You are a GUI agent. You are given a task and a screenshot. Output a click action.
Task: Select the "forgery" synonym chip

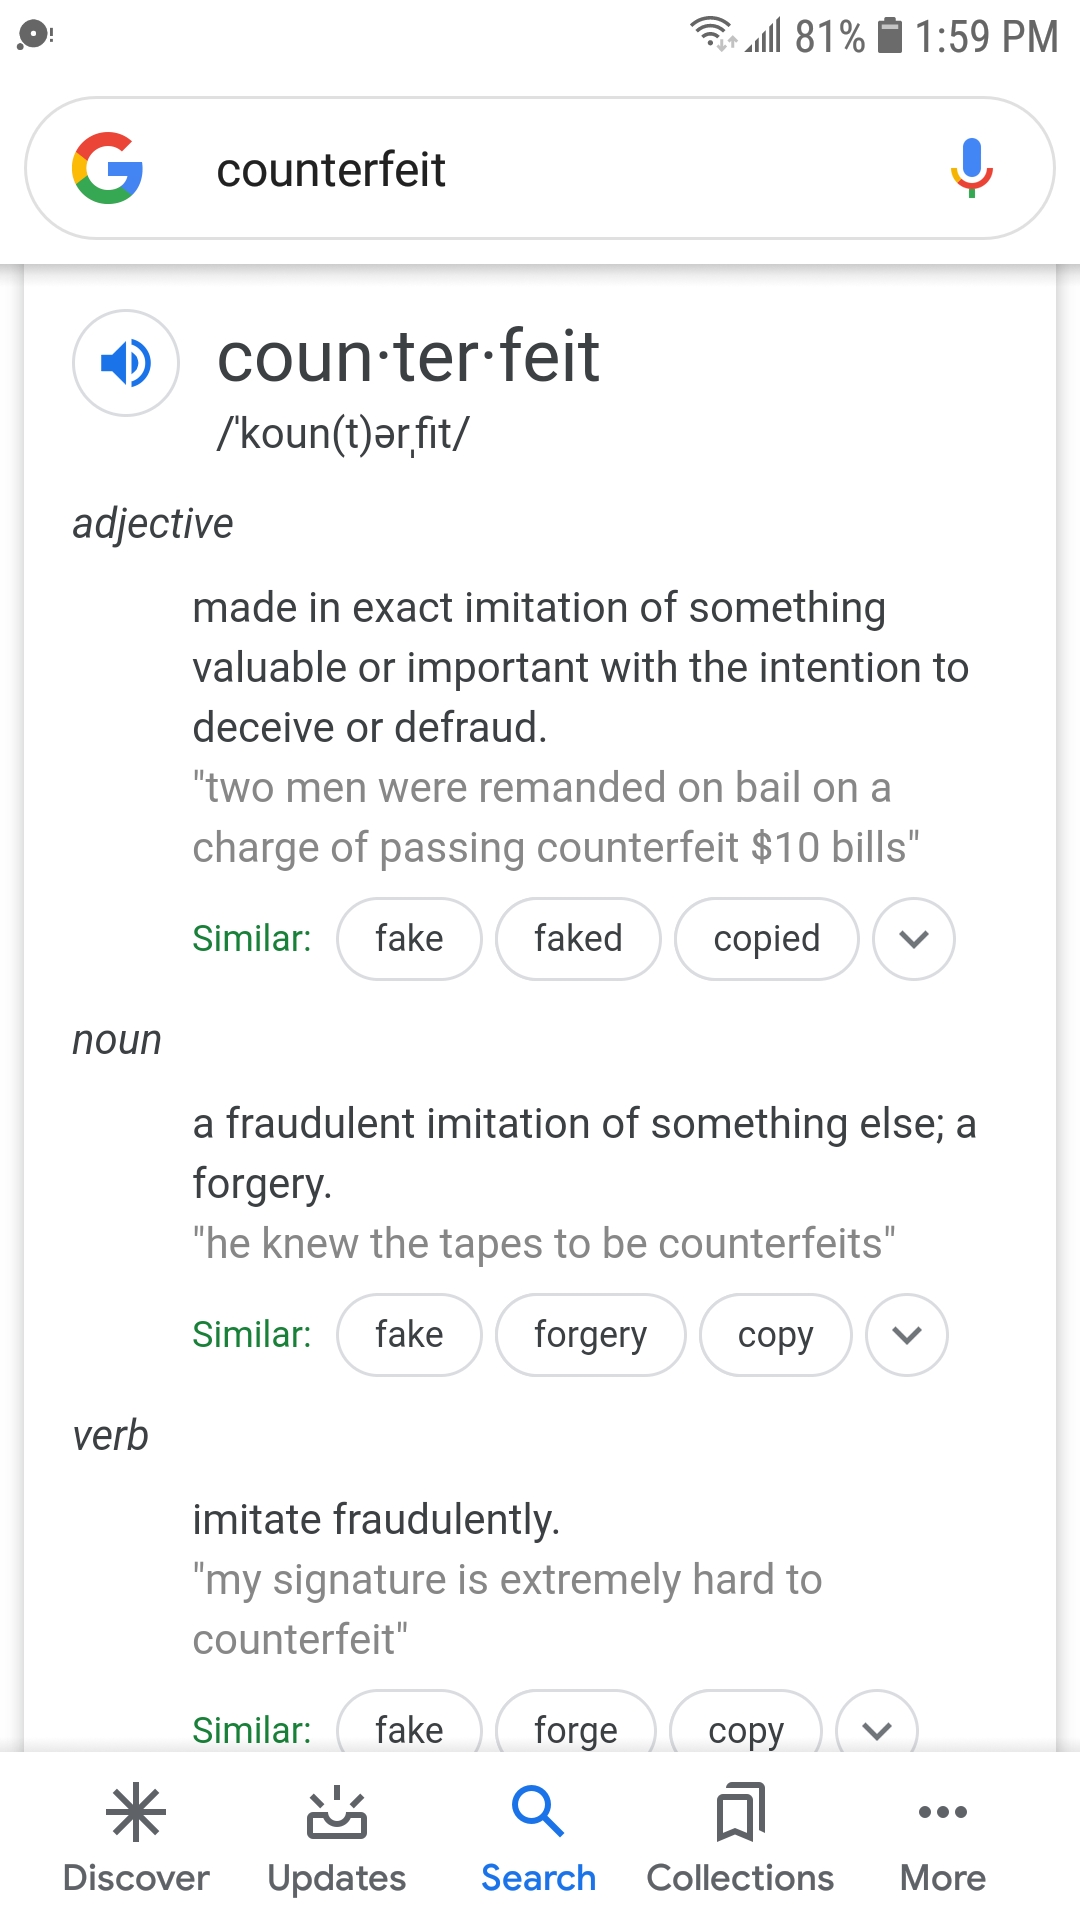(590, 1335)
